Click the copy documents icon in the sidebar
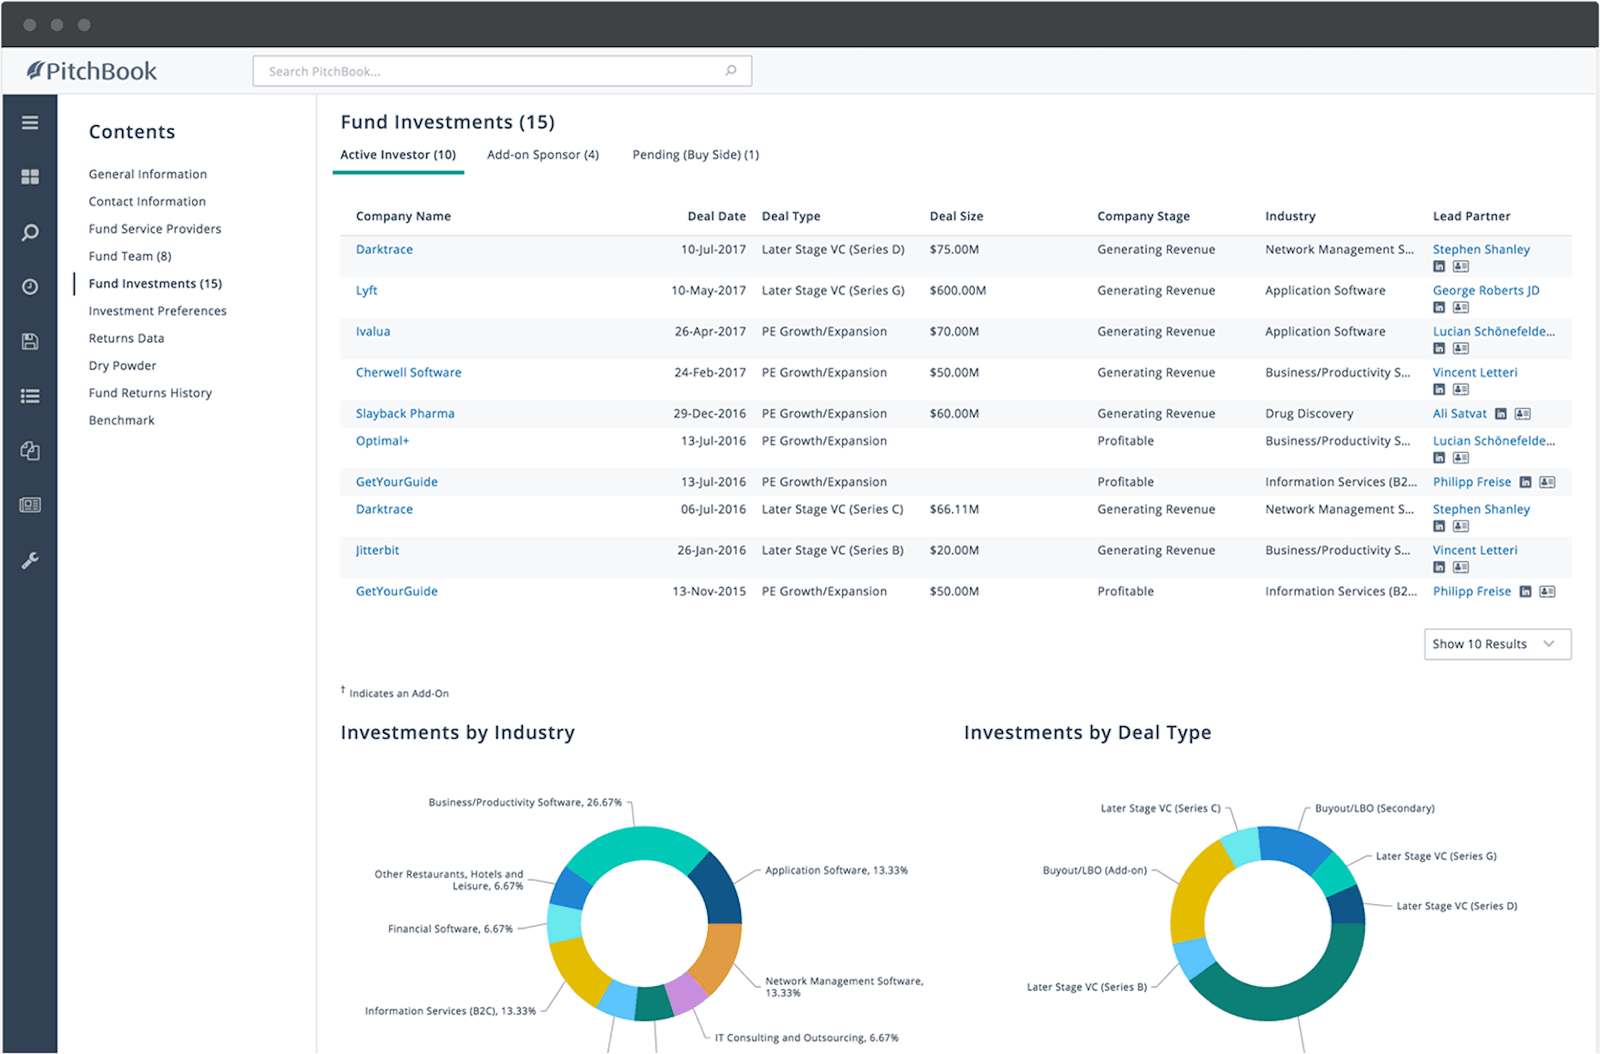The image size is (1600, 1054). 30,451
